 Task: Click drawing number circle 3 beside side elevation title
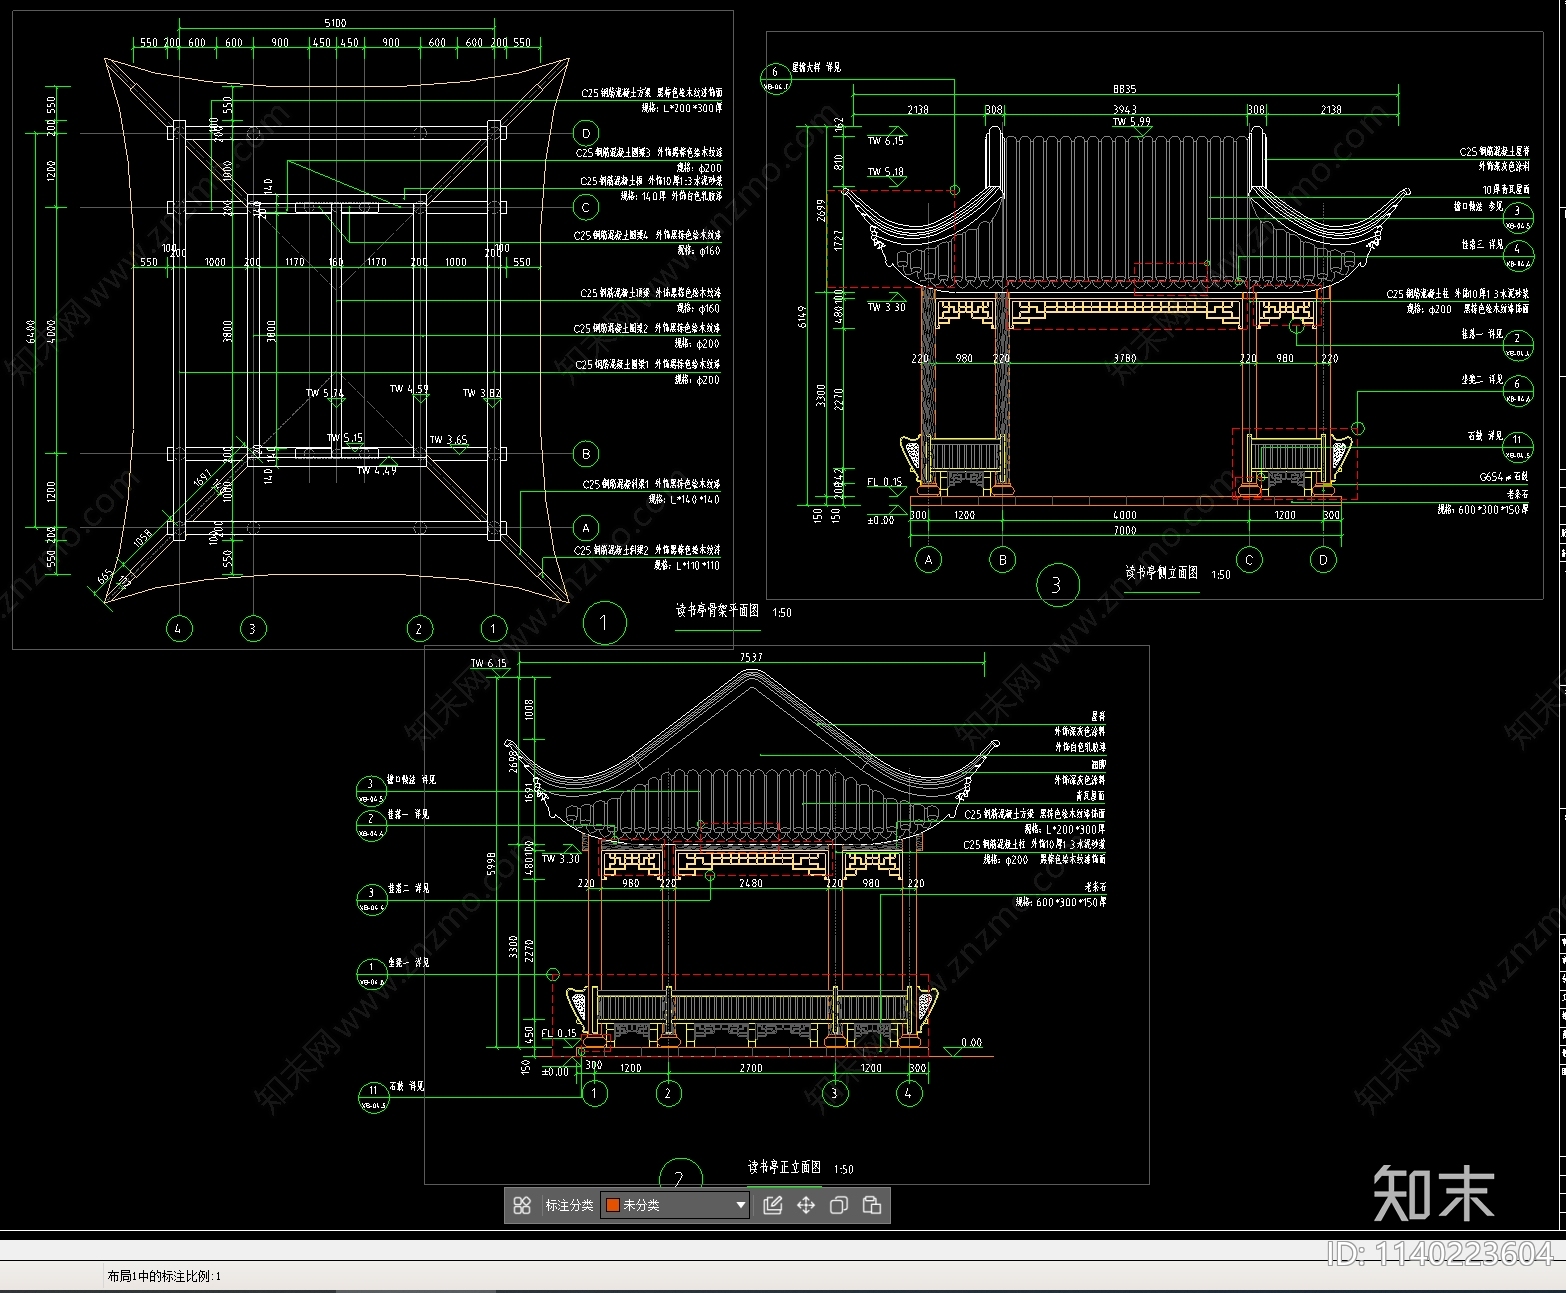pyautogui.click(x=1057, y=585)
